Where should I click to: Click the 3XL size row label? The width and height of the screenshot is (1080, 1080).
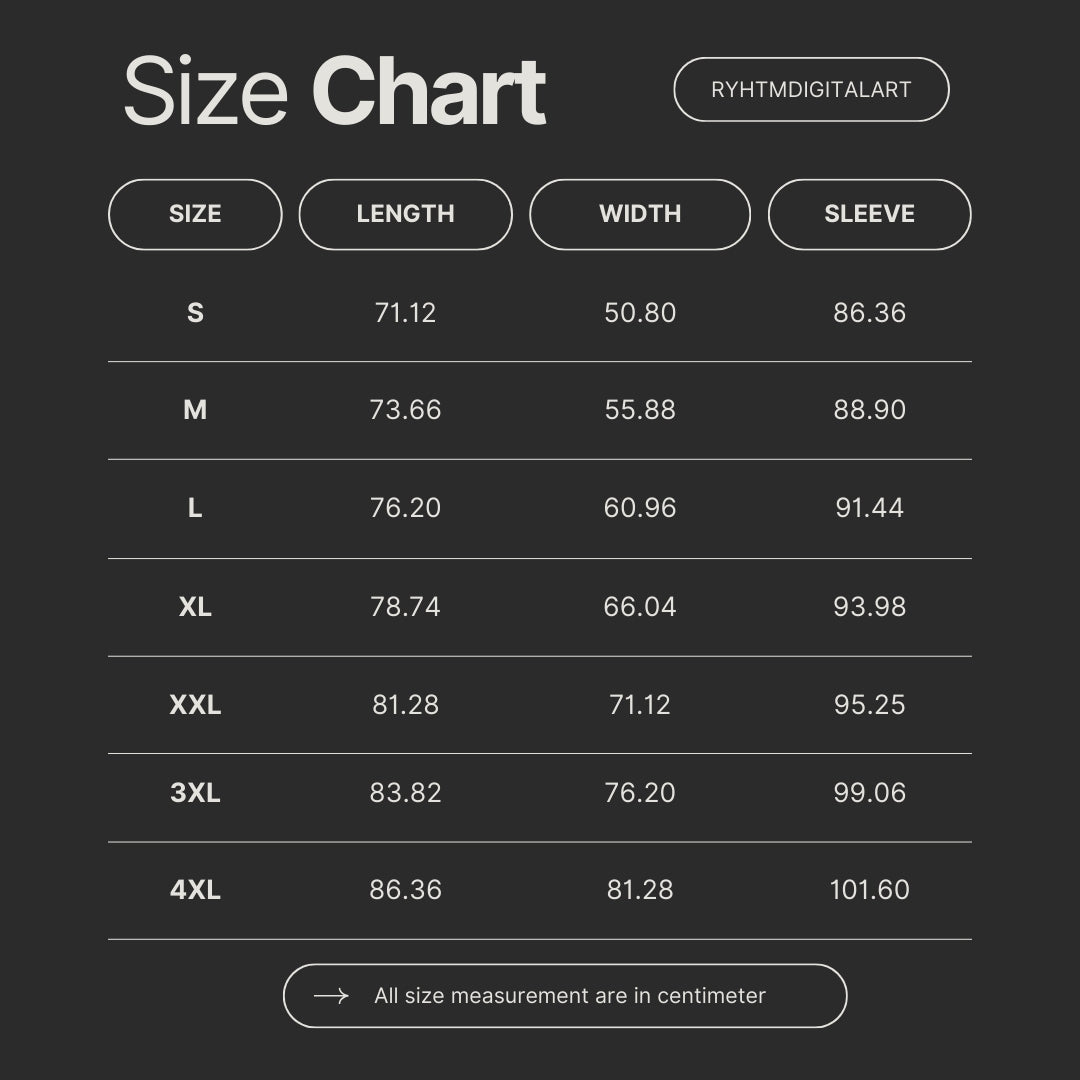(195, 793)
